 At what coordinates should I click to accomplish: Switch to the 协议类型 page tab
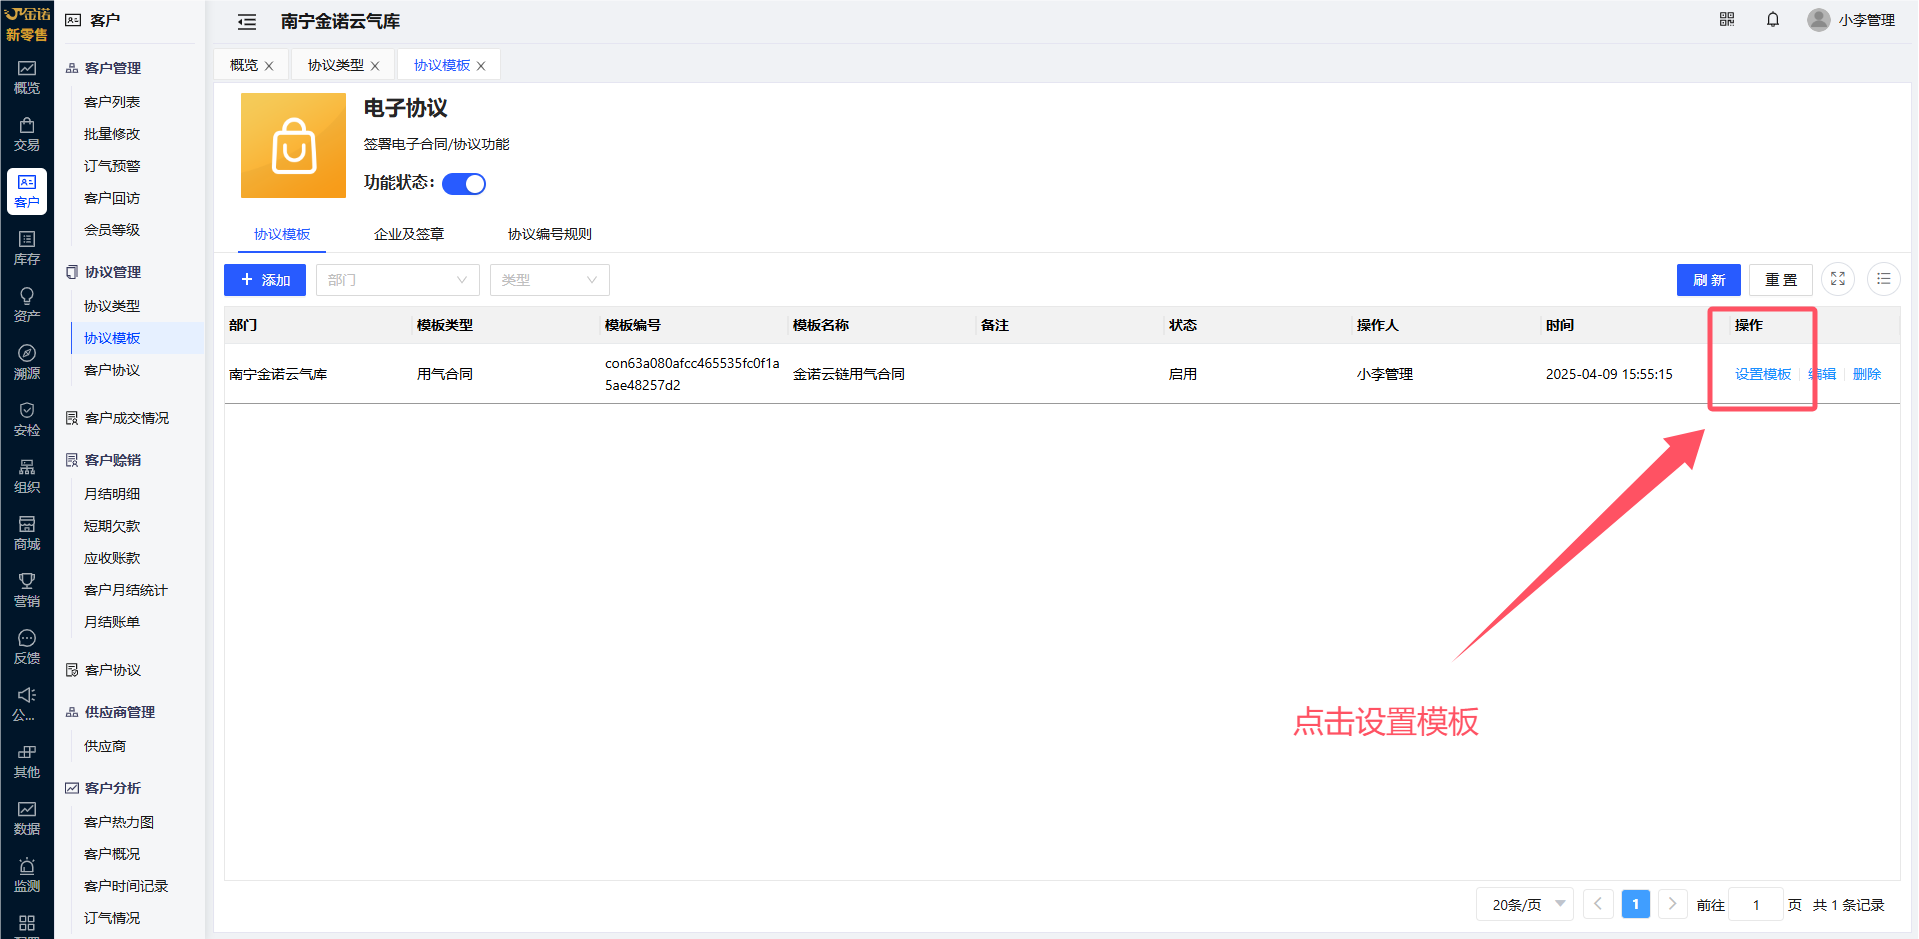click(x=336, y=65)
